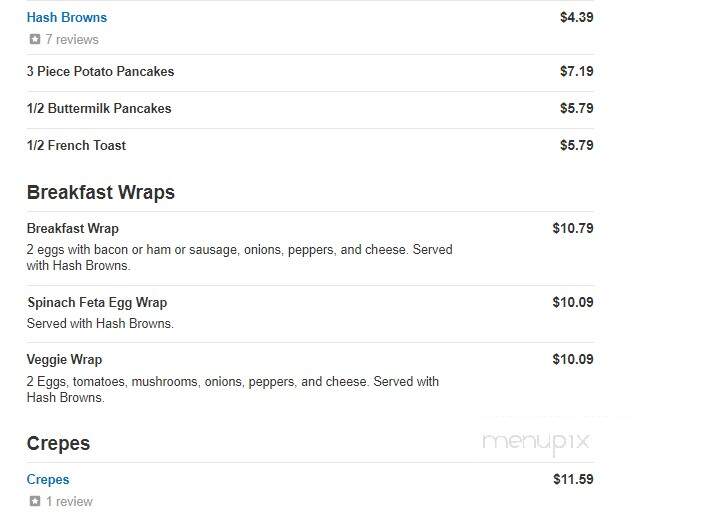Image resolution: width=715 pixels, height=524 pixels.
Task: Open the 7 reviews text for Hash Browns
Action: [72, 40]
